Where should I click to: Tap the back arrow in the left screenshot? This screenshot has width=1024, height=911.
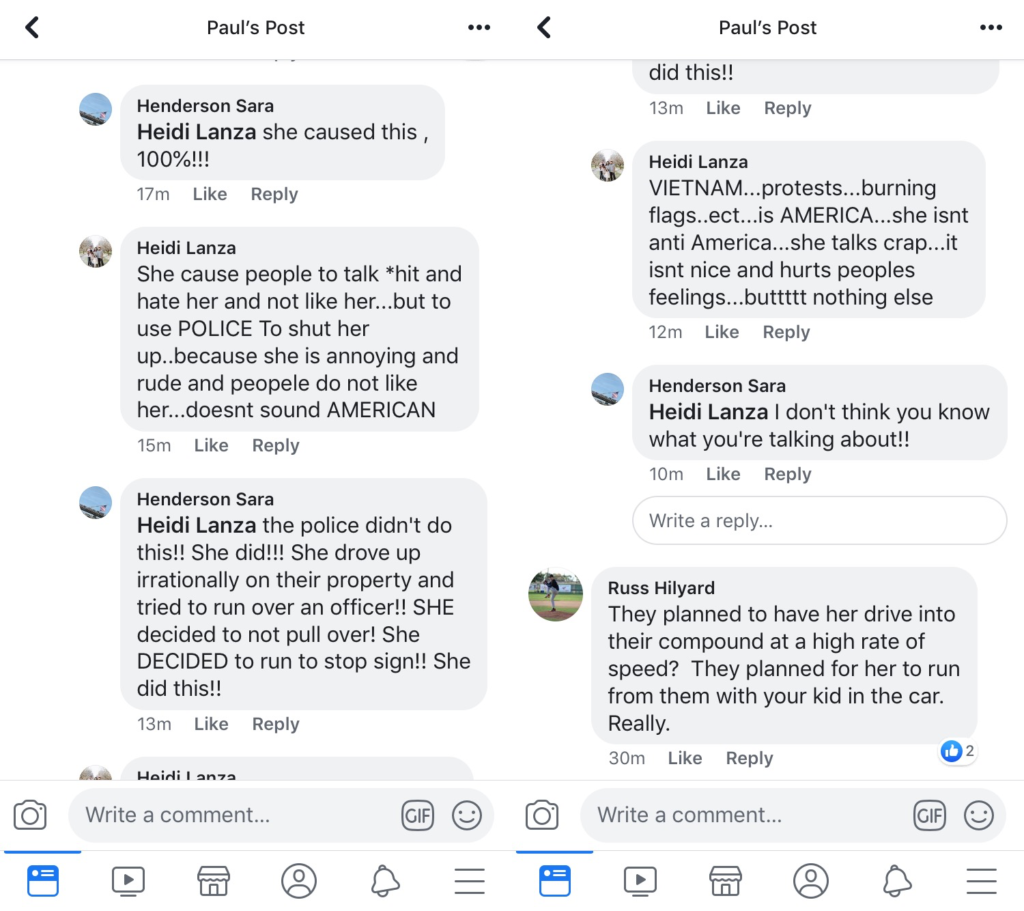[x=32, y=28]
